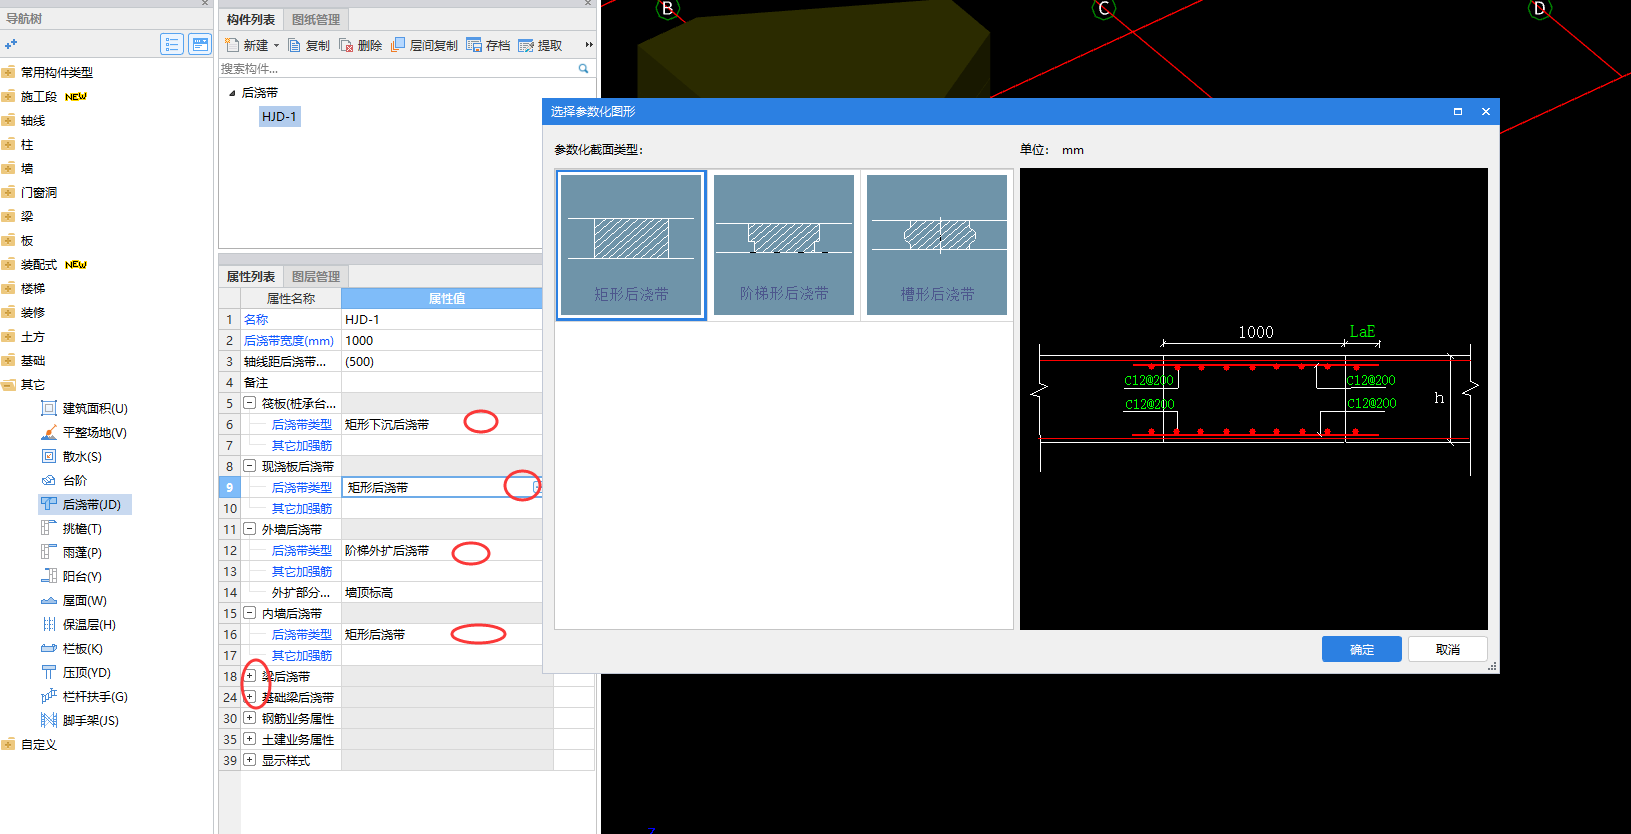1631x834 pixels.
Task: Select 台阶 component type
Action: (x=64, y=480)
